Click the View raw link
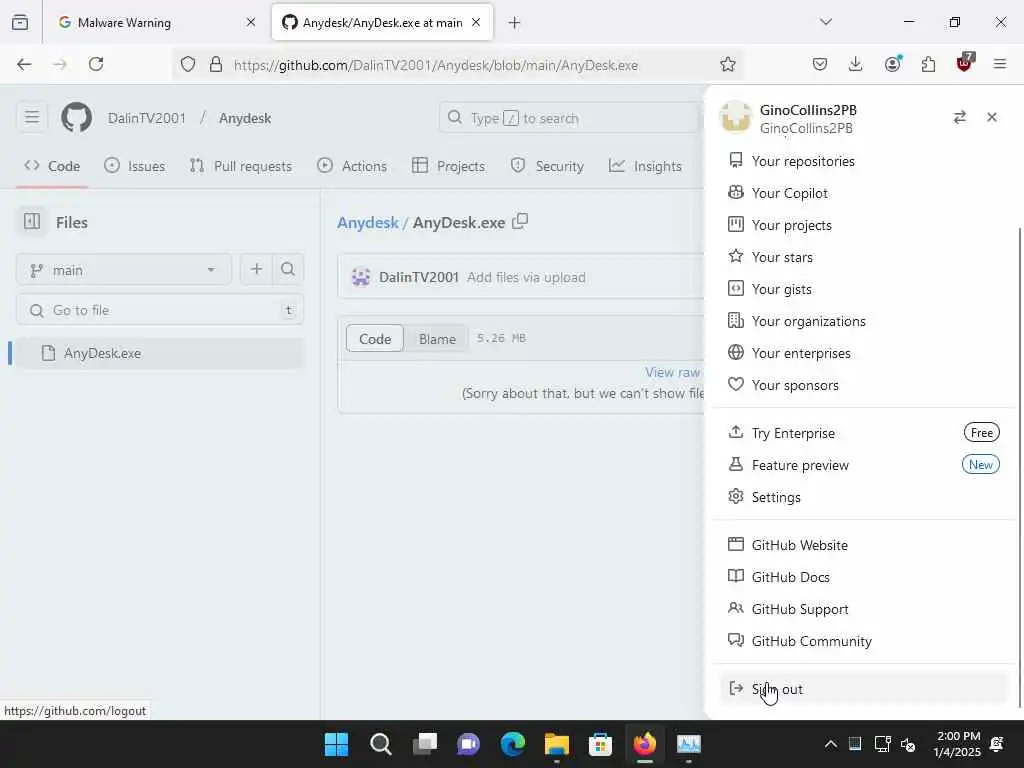Viewport: 1024px width, 768px height. pos(673,372)
